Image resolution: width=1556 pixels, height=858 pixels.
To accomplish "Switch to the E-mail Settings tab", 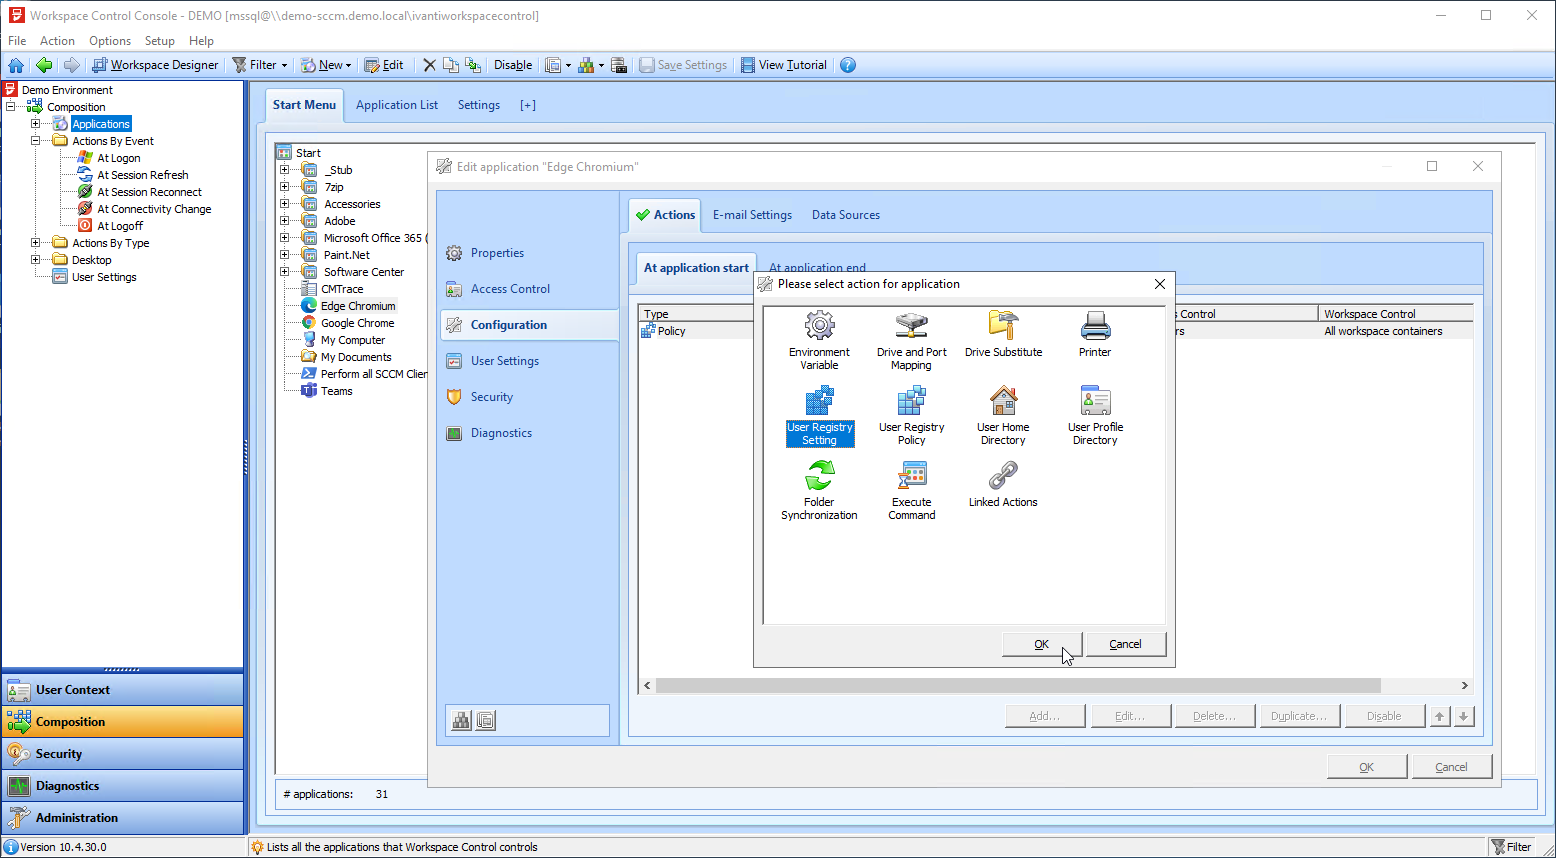I will pyautogui.click(x=752, y=215).
